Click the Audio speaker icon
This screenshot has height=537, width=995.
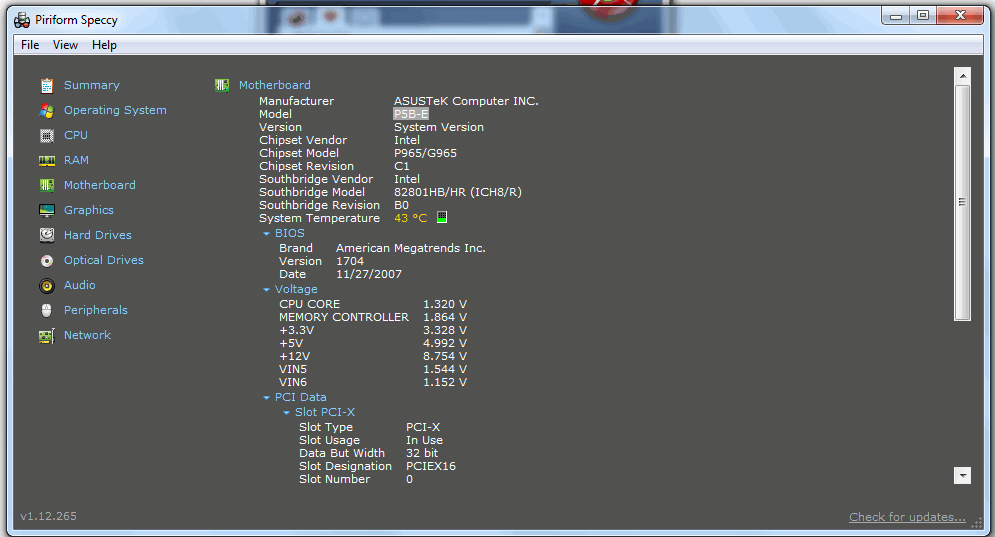(47, 286)
